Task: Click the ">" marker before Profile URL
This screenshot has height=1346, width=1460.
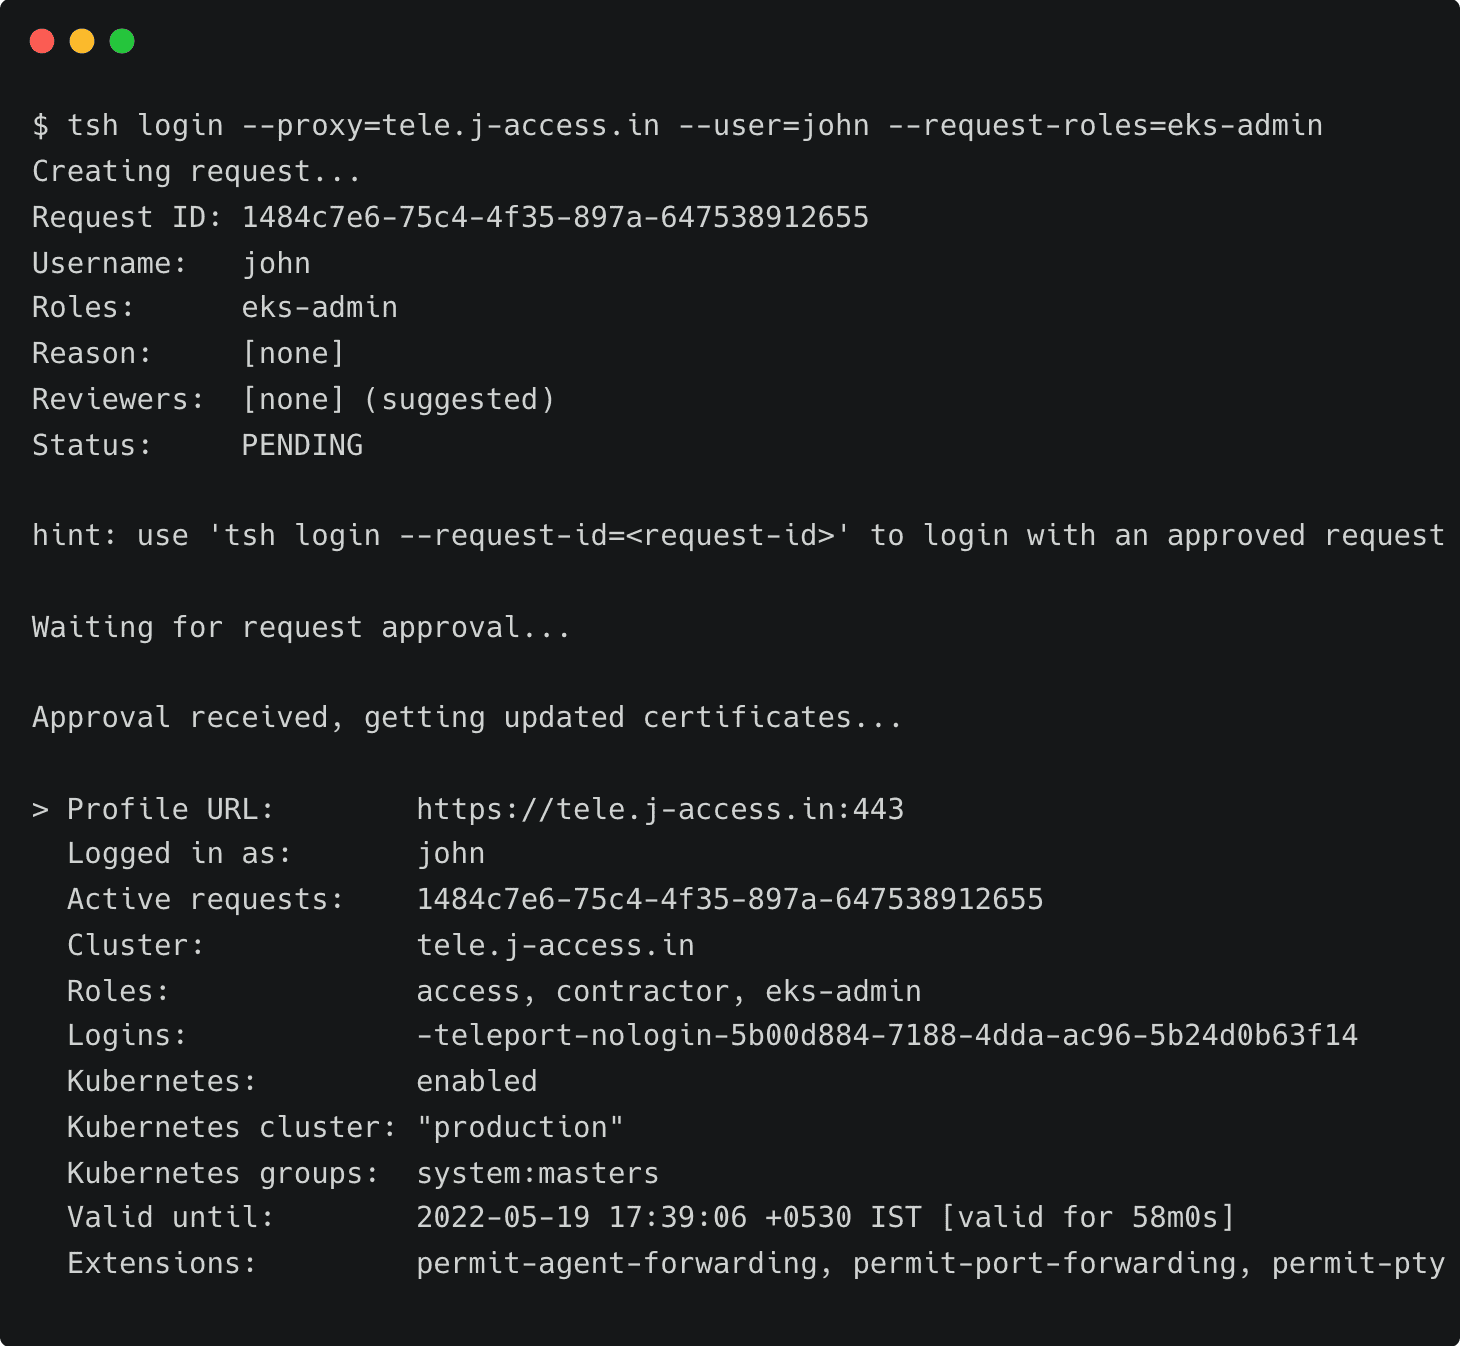Action: [x=40, y=809]
